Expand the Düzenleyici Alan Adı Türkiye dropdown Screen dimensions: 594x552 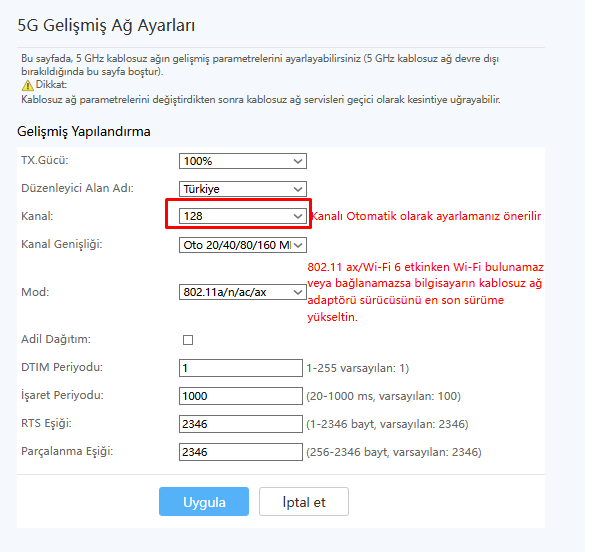(243, 189)
